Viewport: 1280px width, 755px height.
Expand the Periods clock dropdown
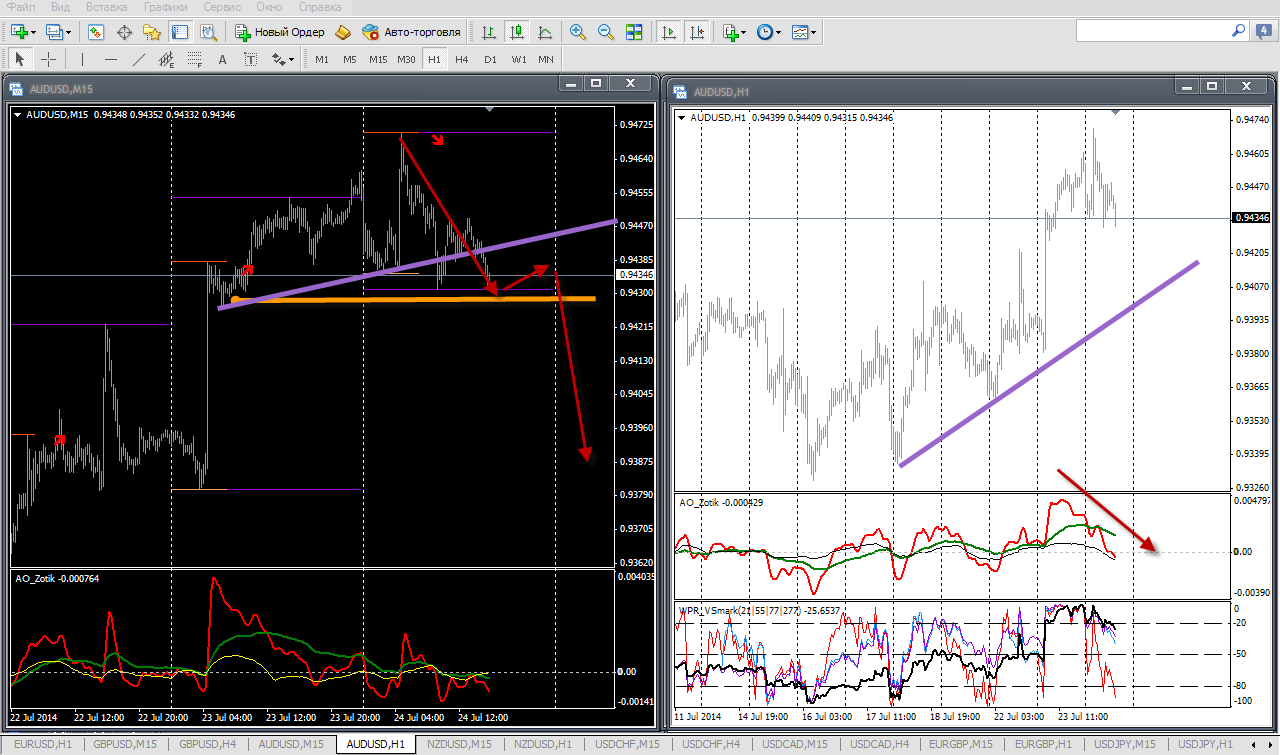click(x=768, y=32)
